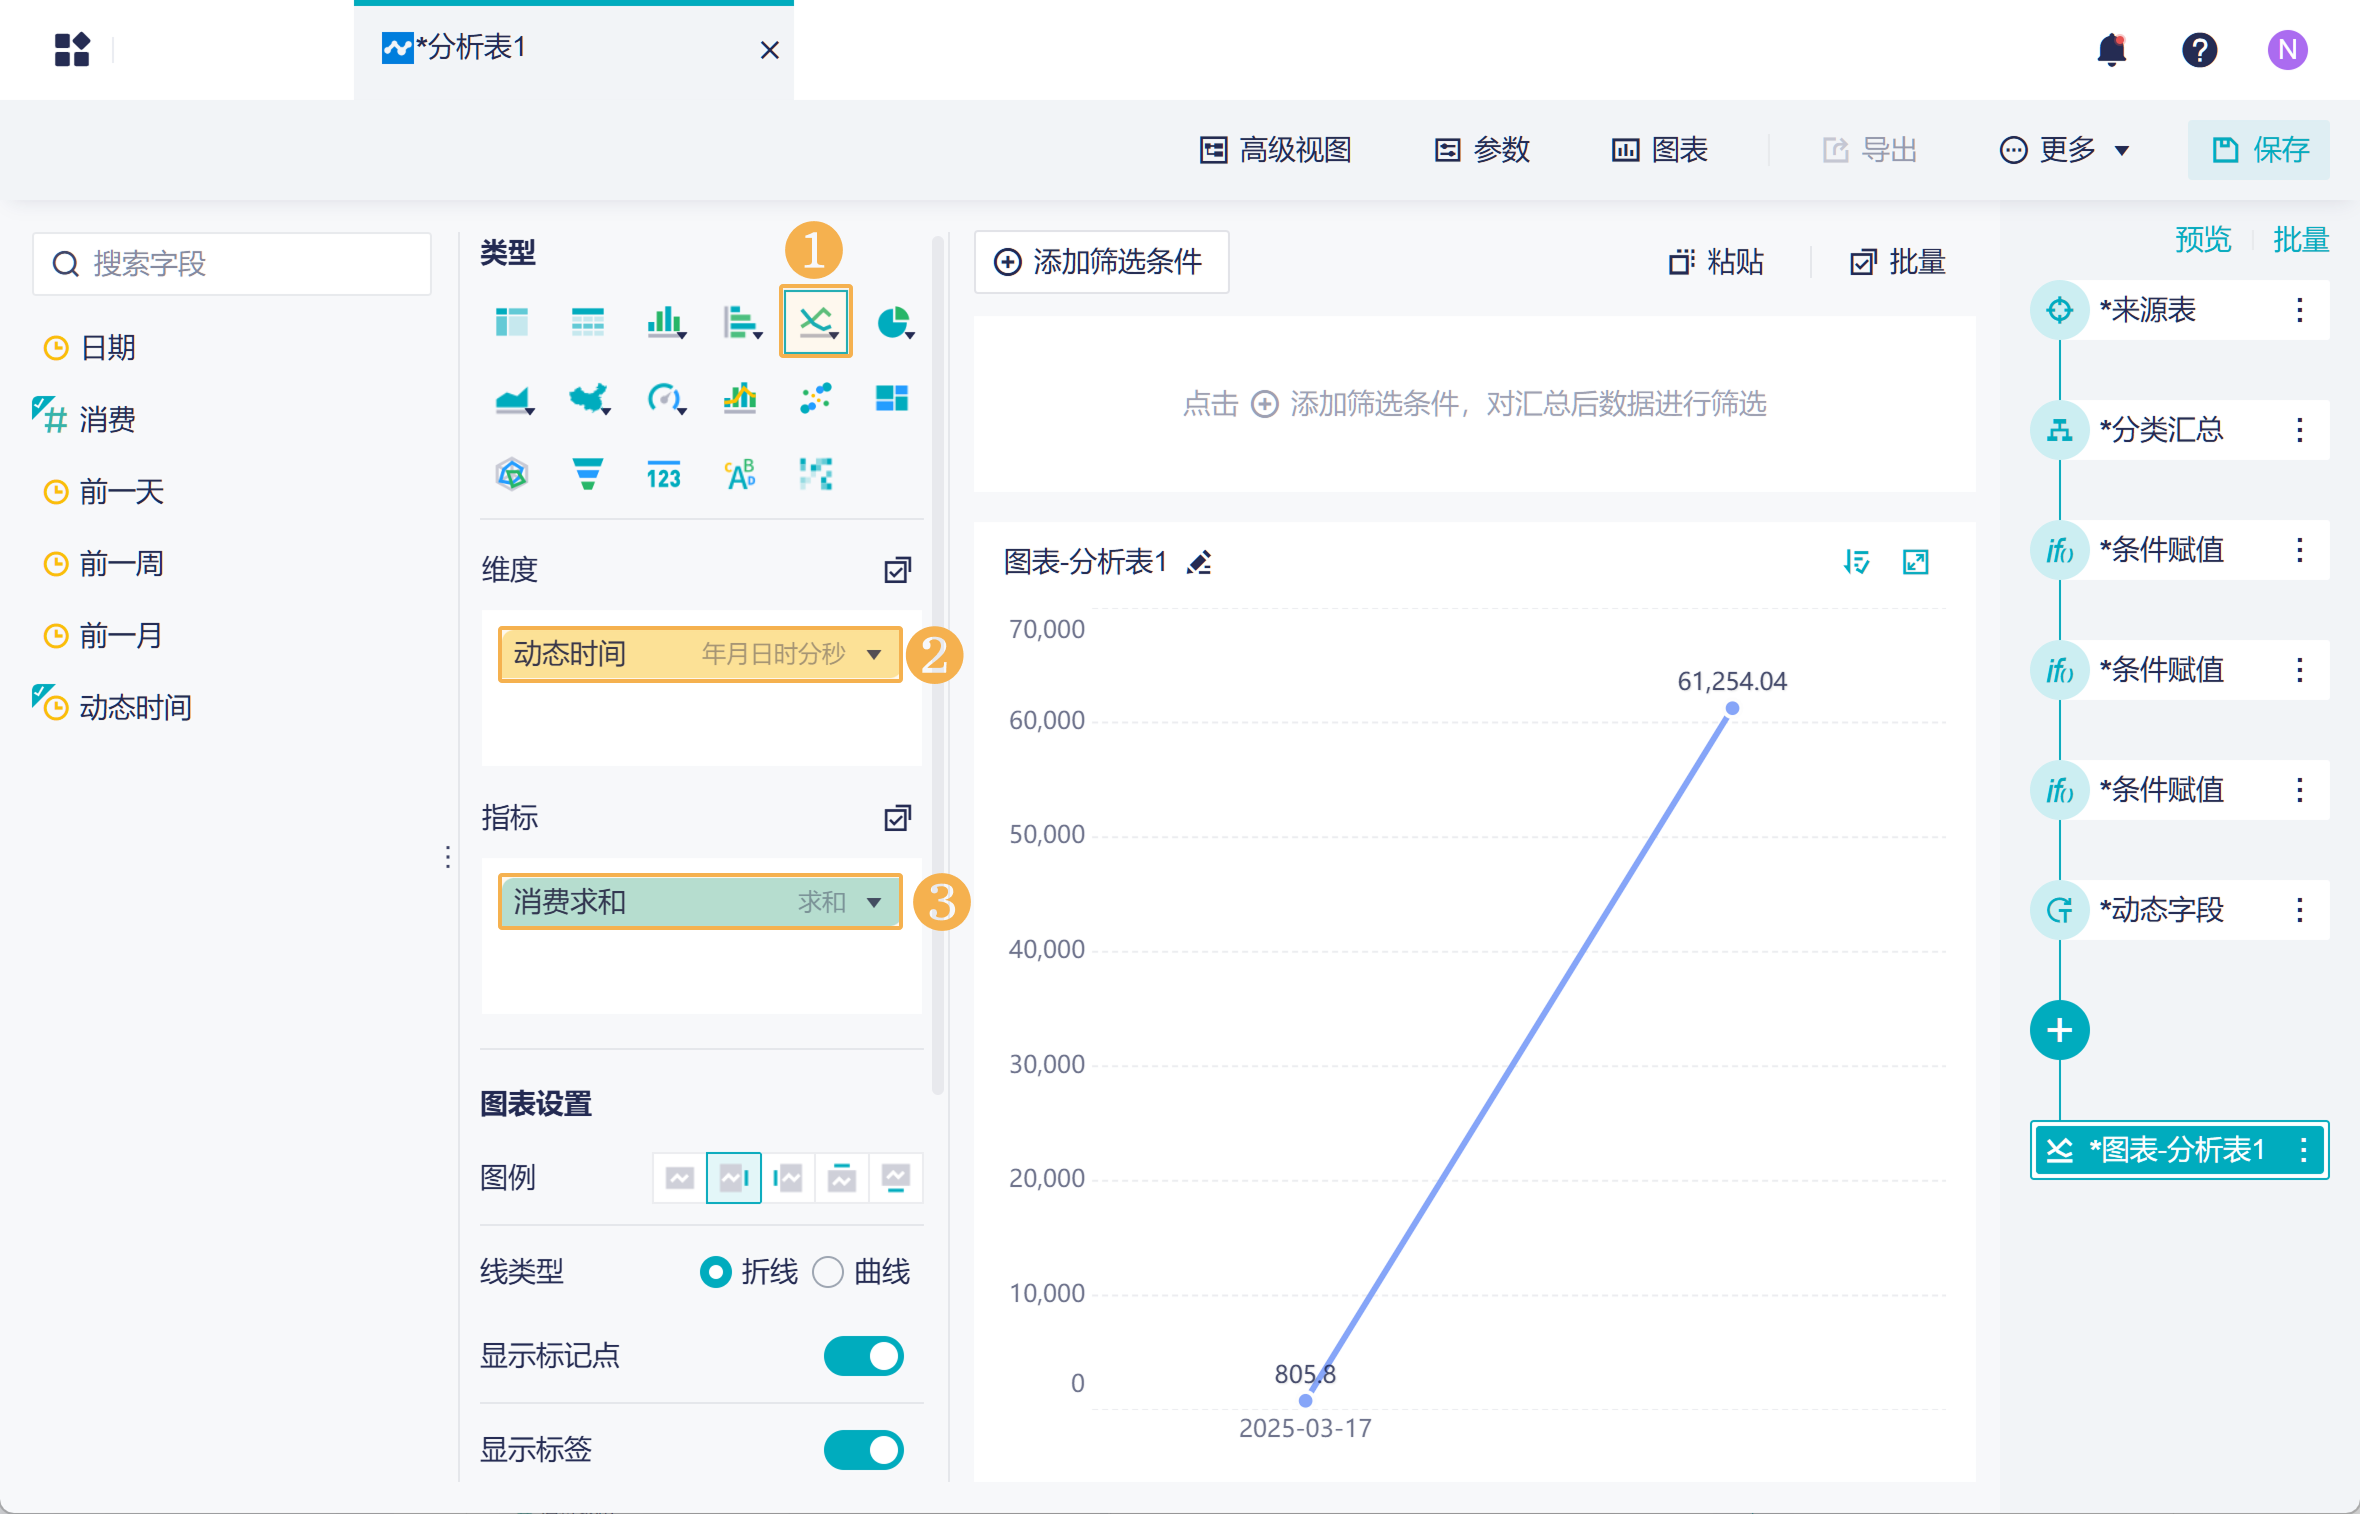2360x1514 pixels.
Task: Choose the map chart type icon
Action: [588, 398]
